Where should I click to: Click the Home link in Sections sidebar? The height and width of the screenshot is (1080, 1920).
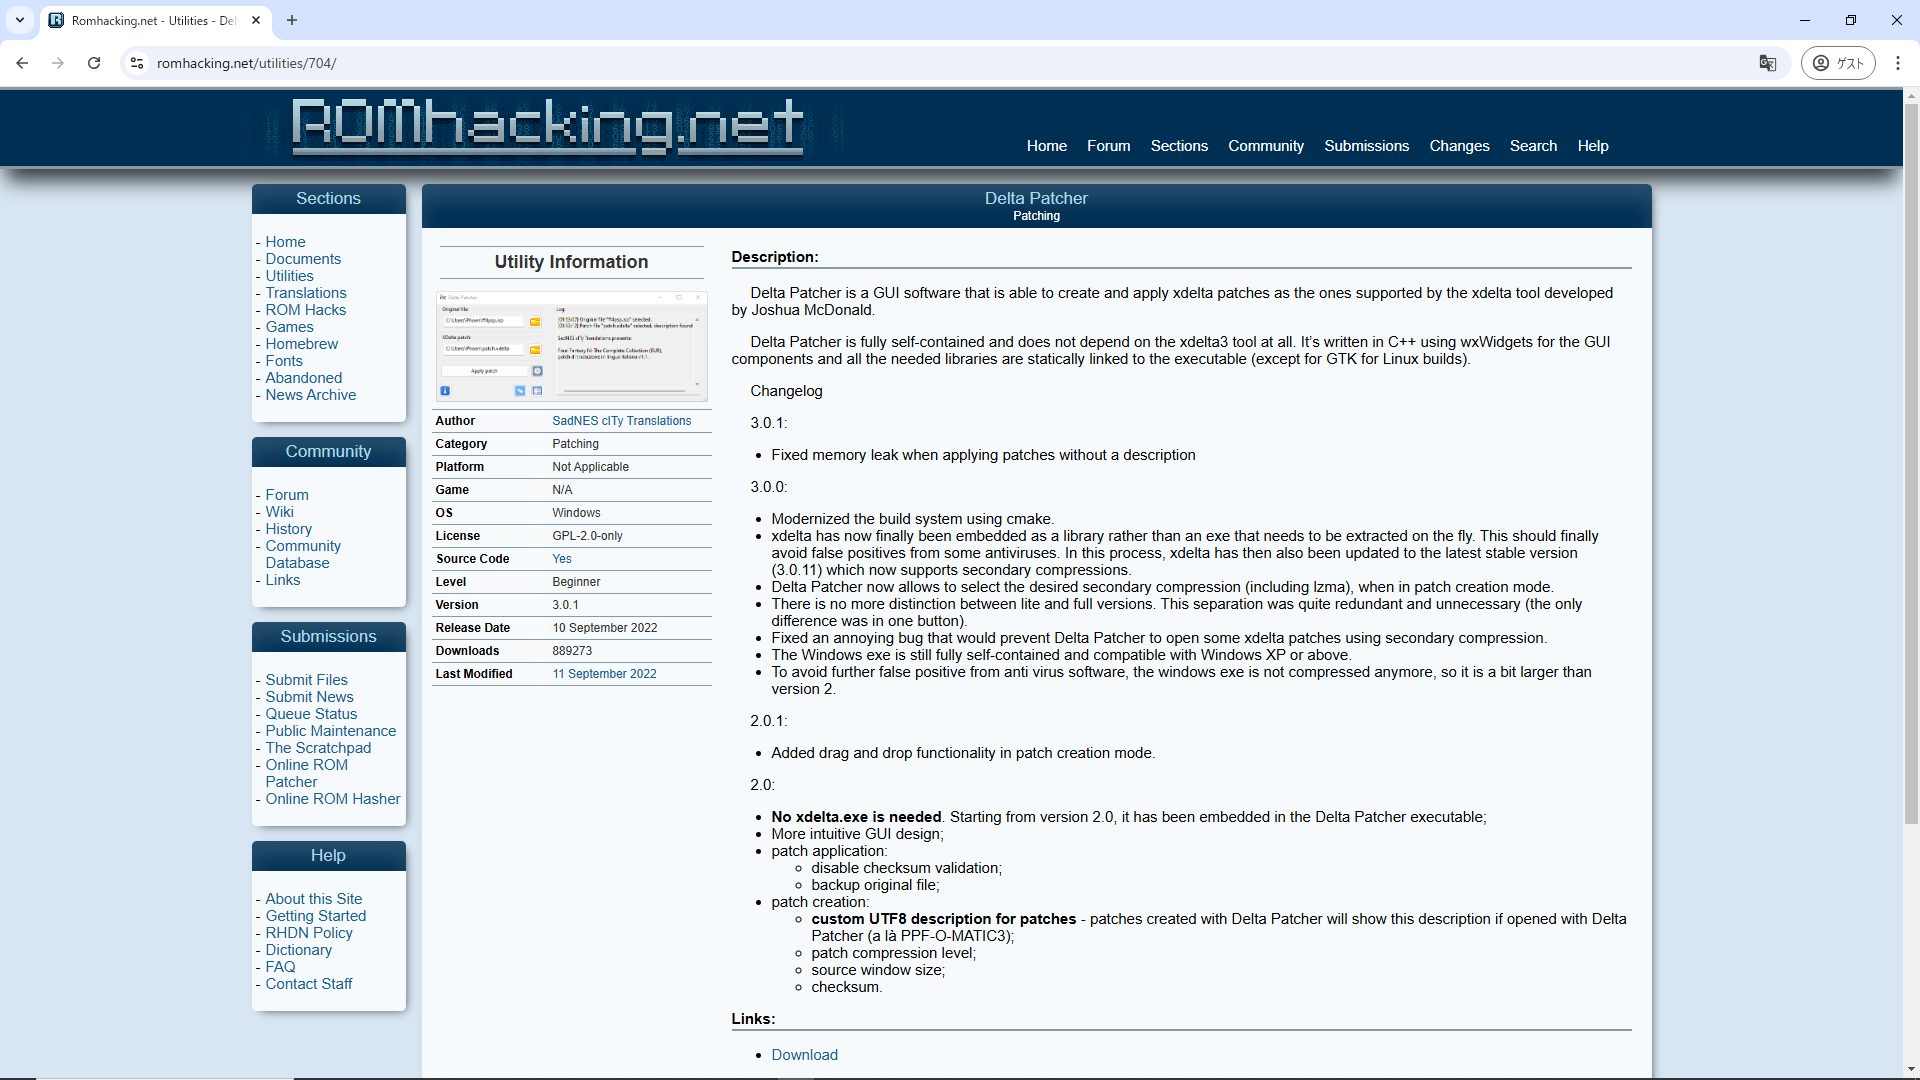tap(285, 242)
